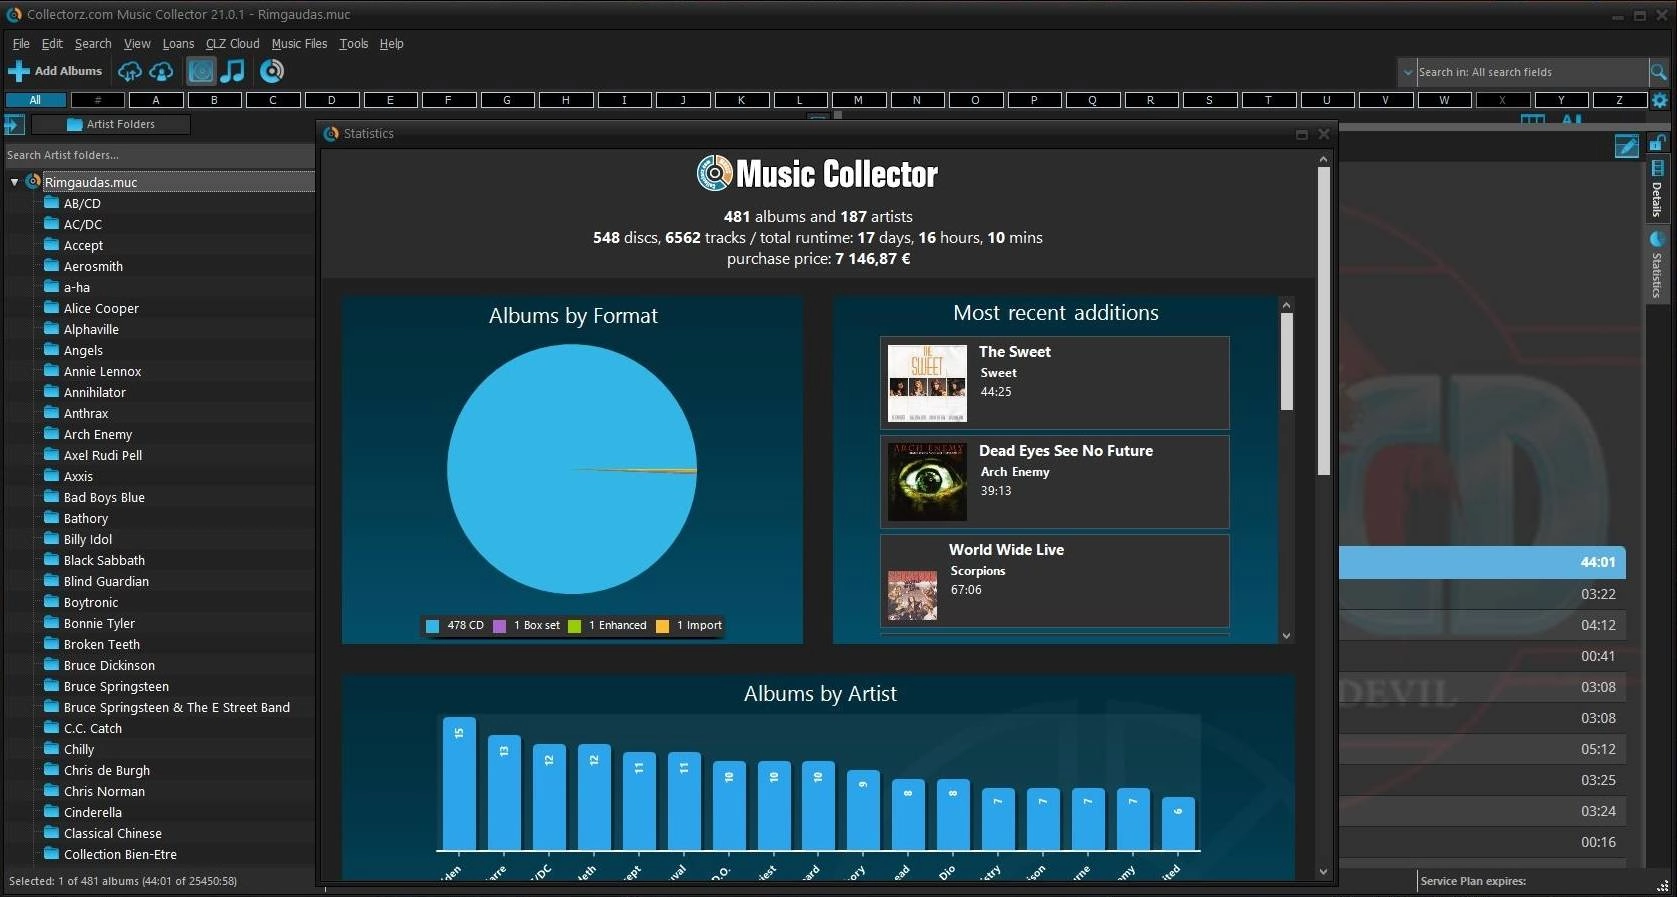Filter albums by letter W
This screenshot has height=897, width=1677.
[x=1444, y=100]
